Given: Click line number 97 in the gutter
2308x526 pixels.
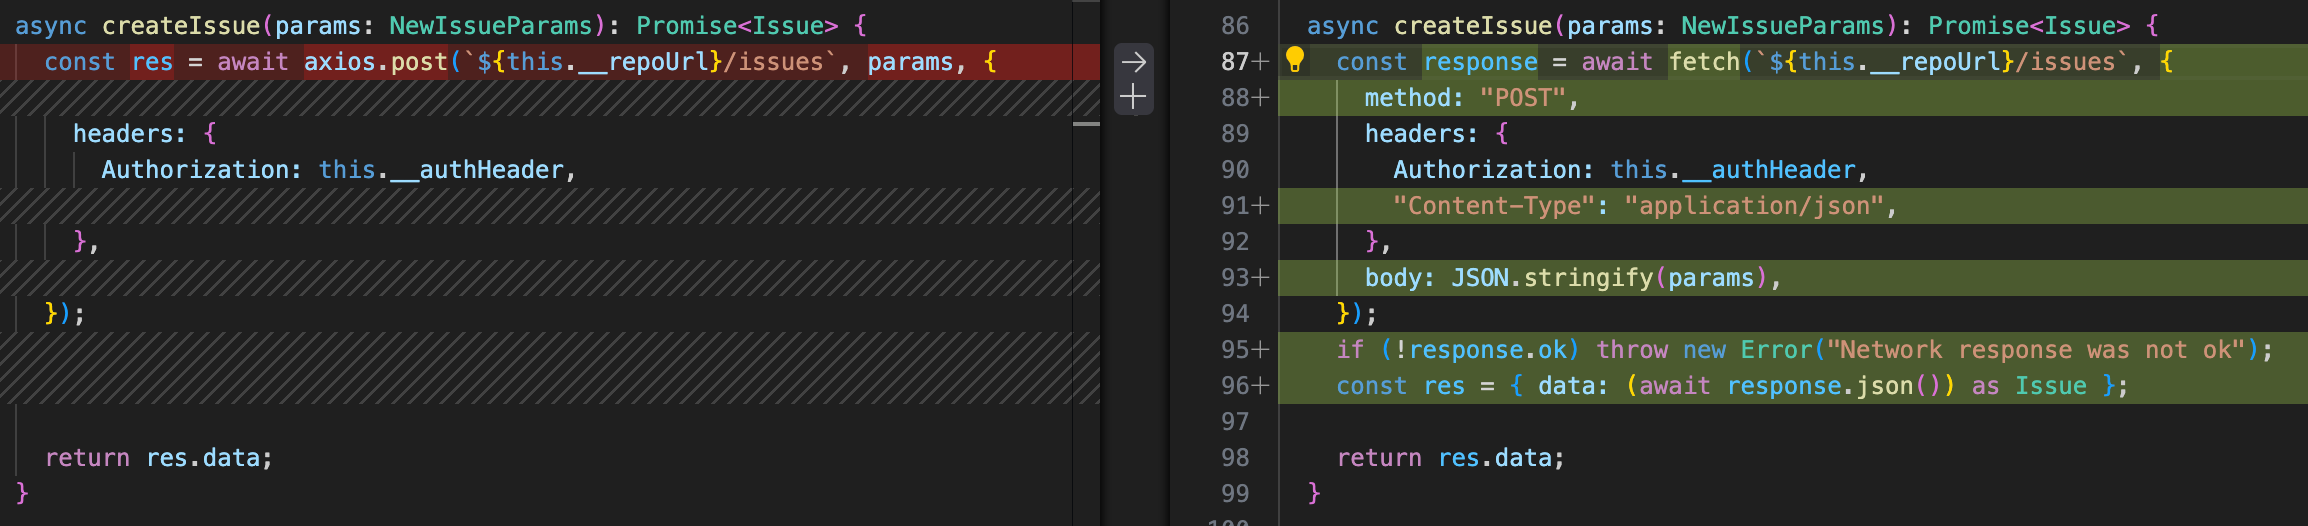Looking at the screenshot, I should 1235,422.
